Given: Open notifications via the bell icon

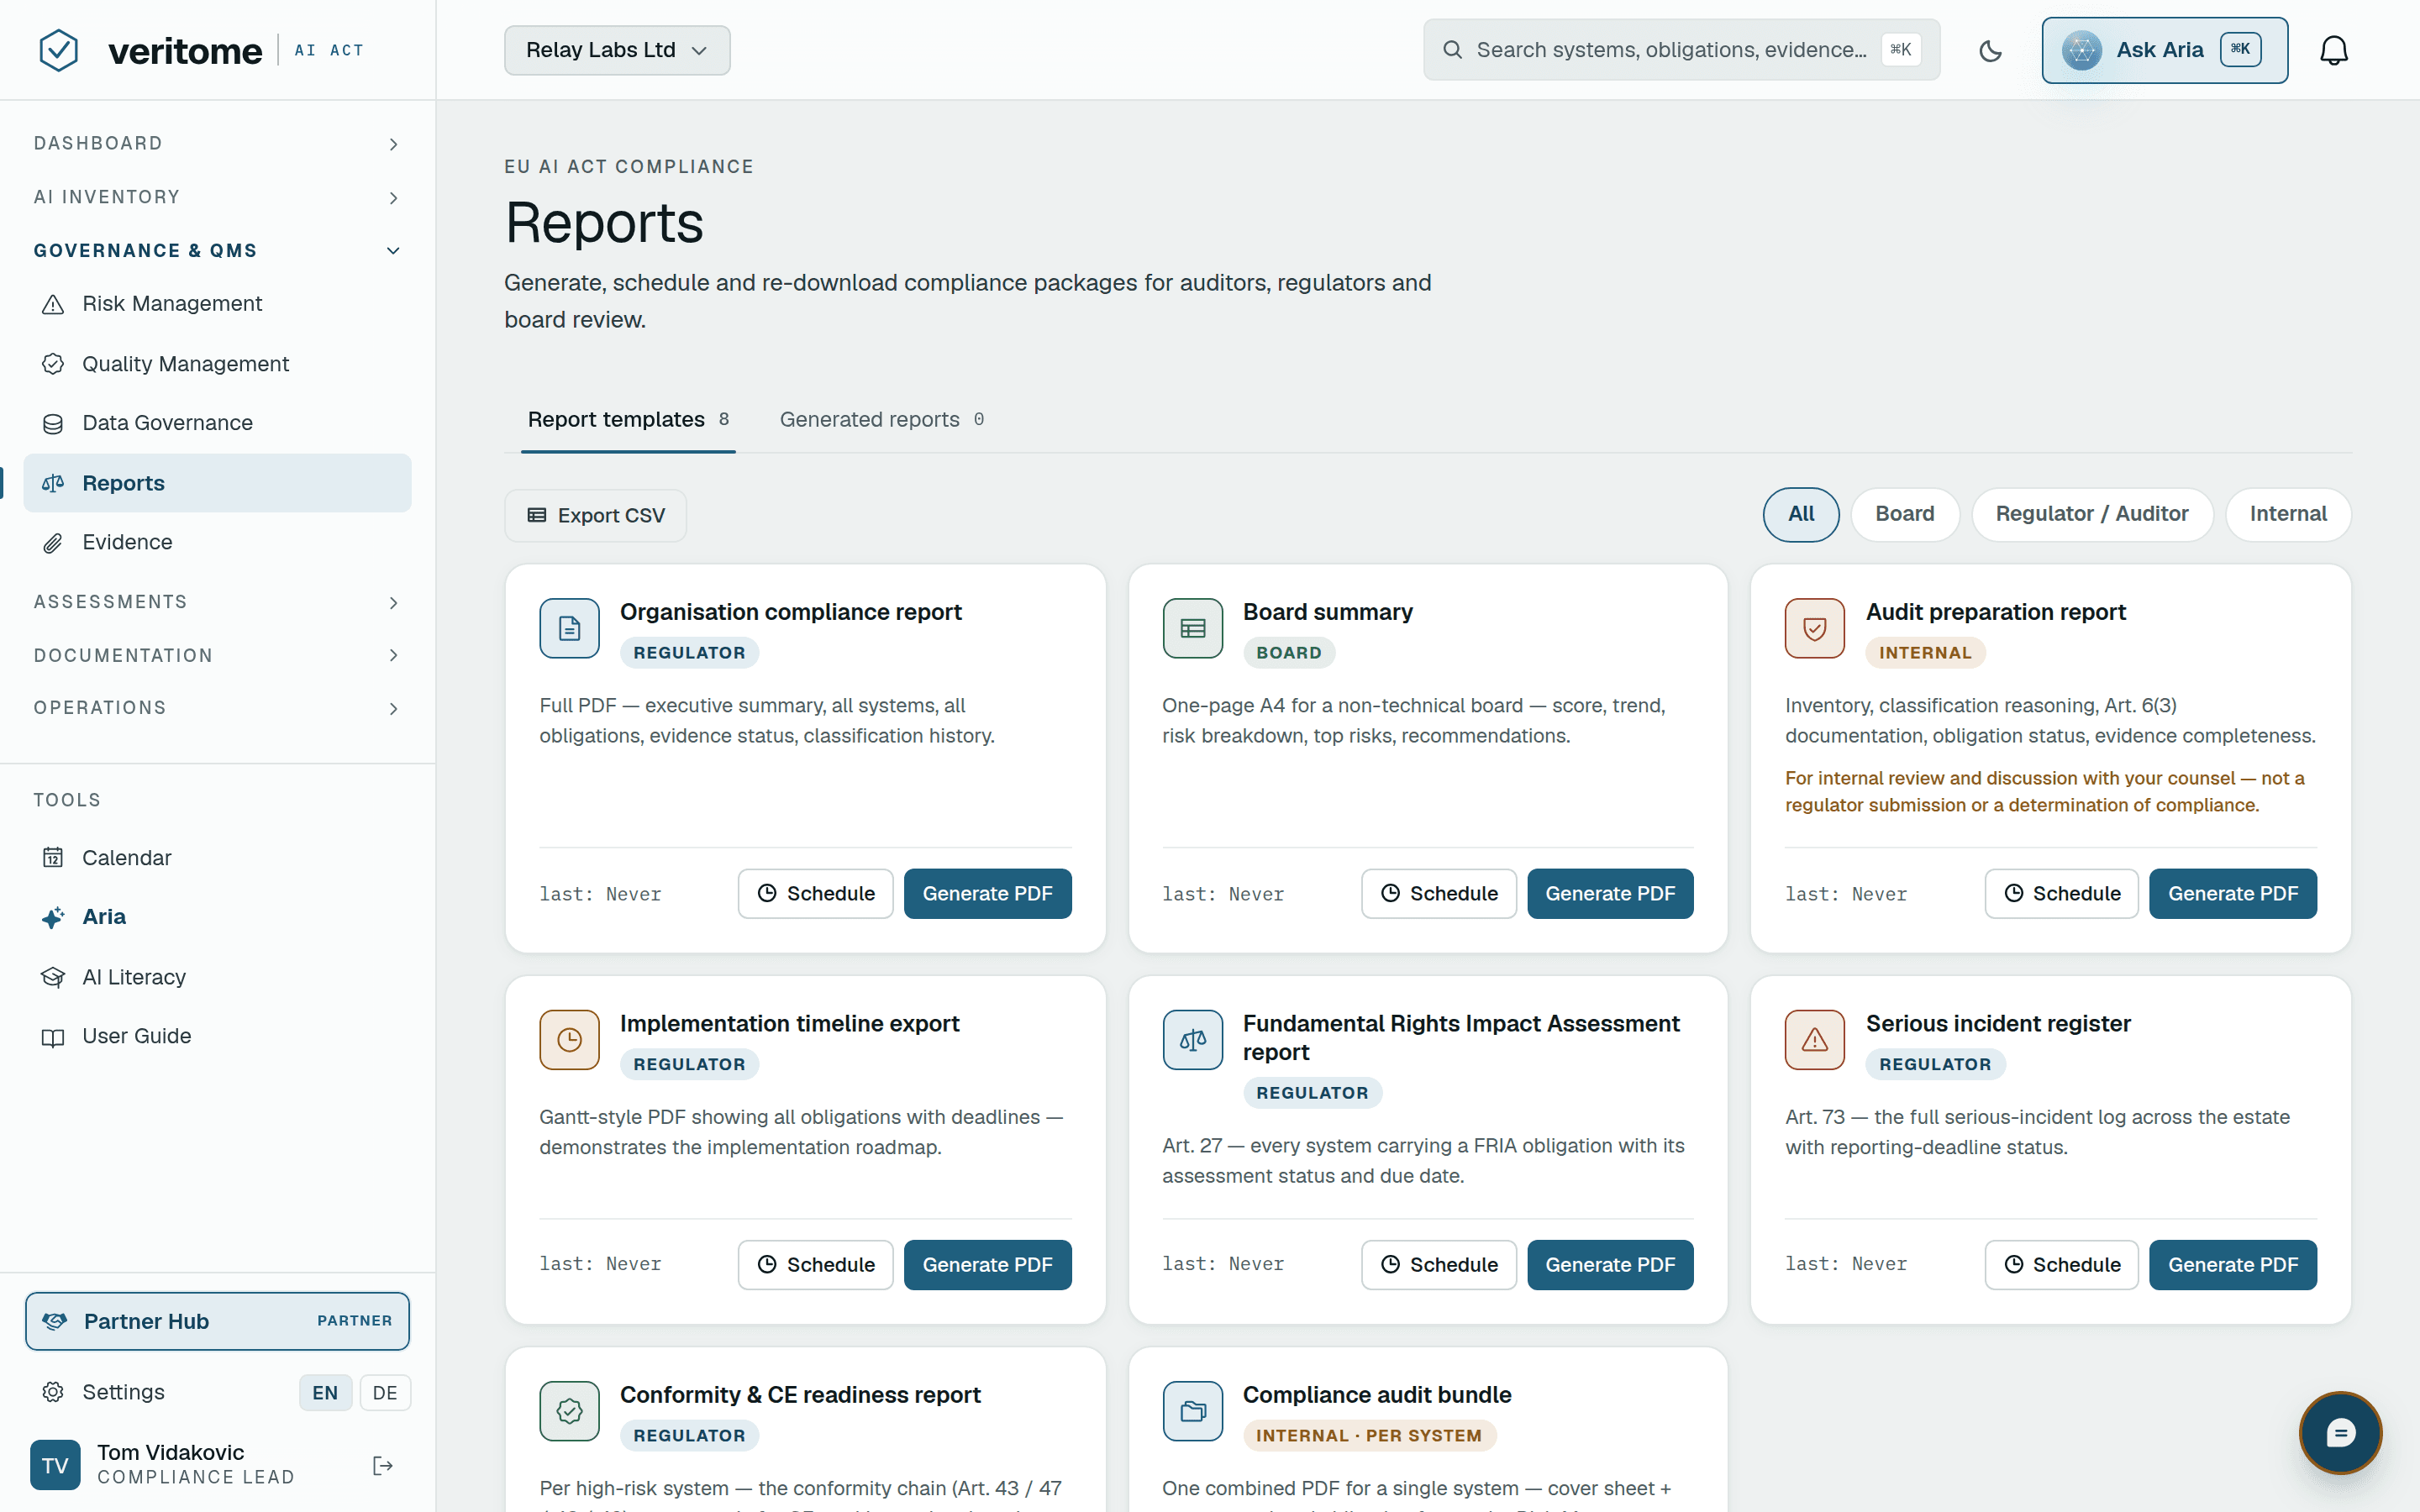Looking at the screenshot, I should click(x=2333, y=50).
